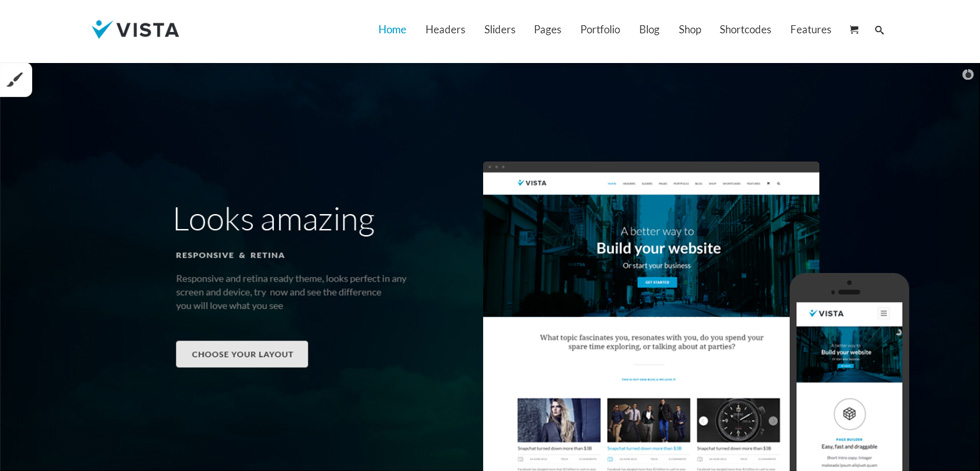Click the Vista logo in the header
This screenshot has width=980, height=471.
point(135,29)
